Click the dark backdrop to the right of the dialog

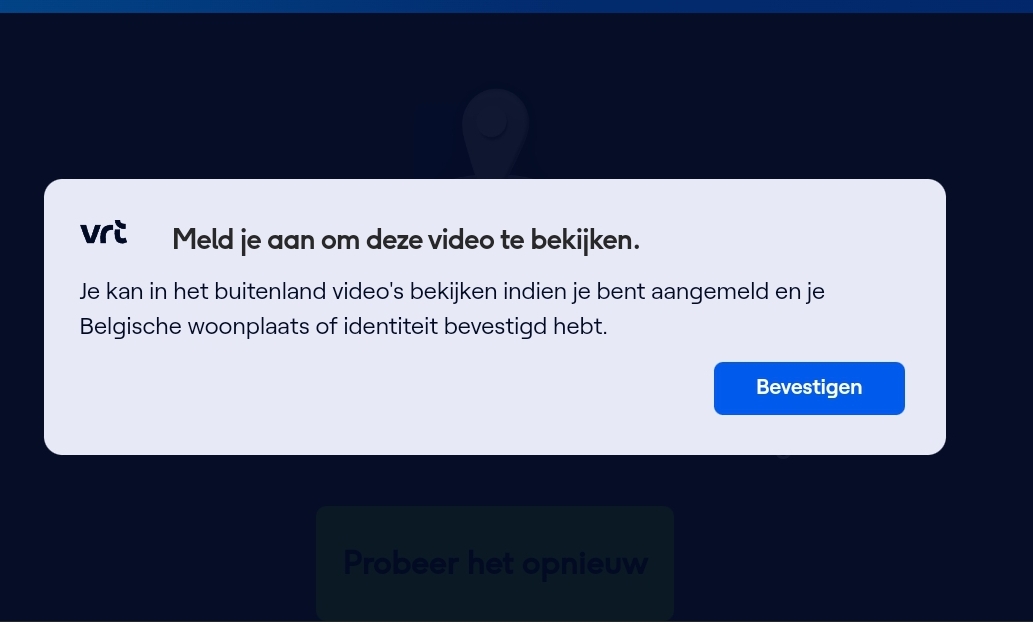pyautogui.click(x=990, y=316)
